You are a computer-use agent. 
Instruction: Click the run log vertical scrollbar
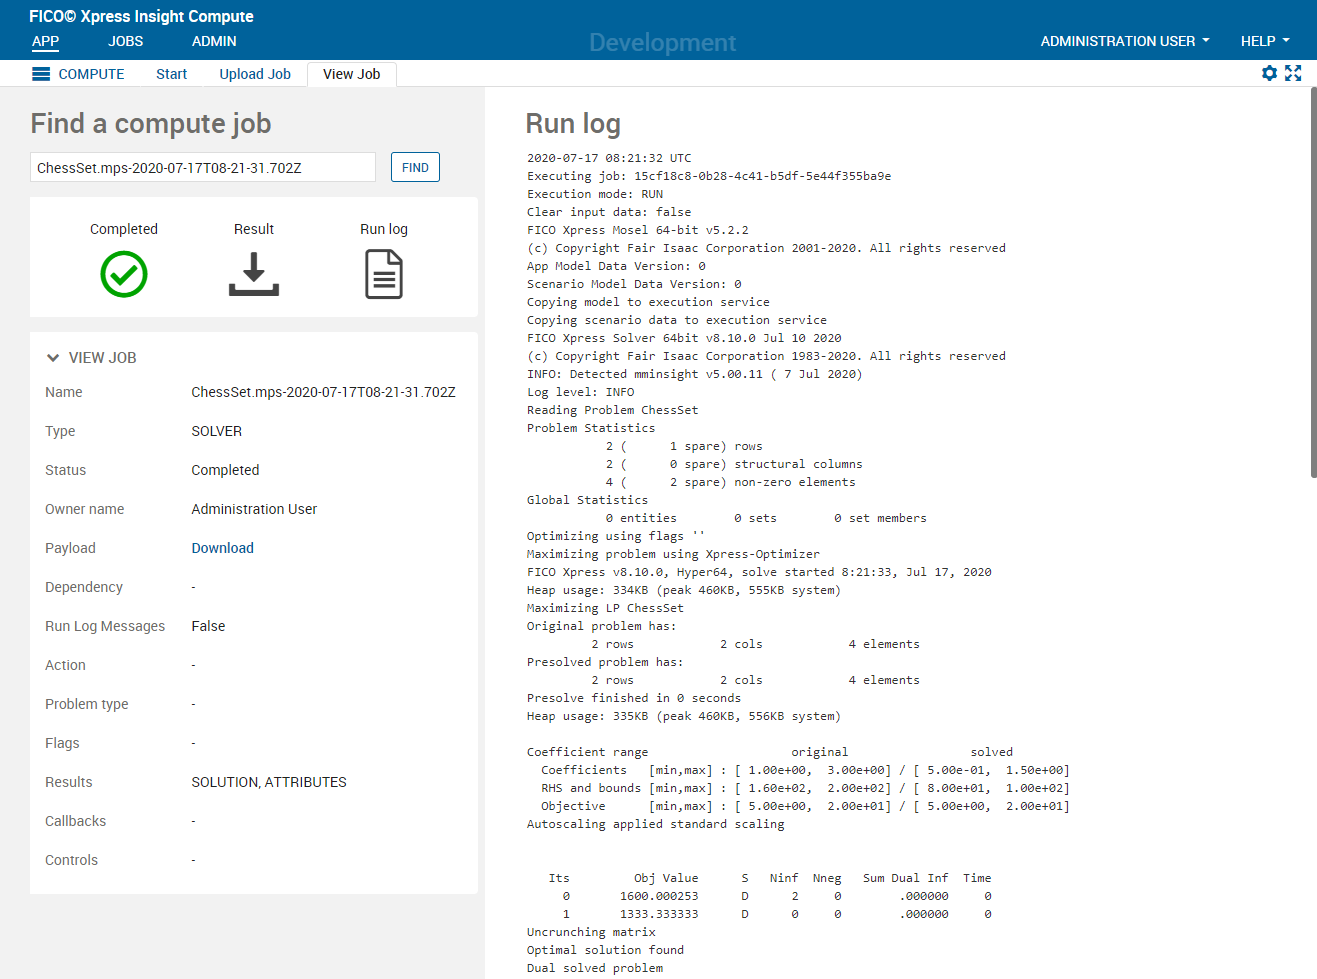[1313, 283]
